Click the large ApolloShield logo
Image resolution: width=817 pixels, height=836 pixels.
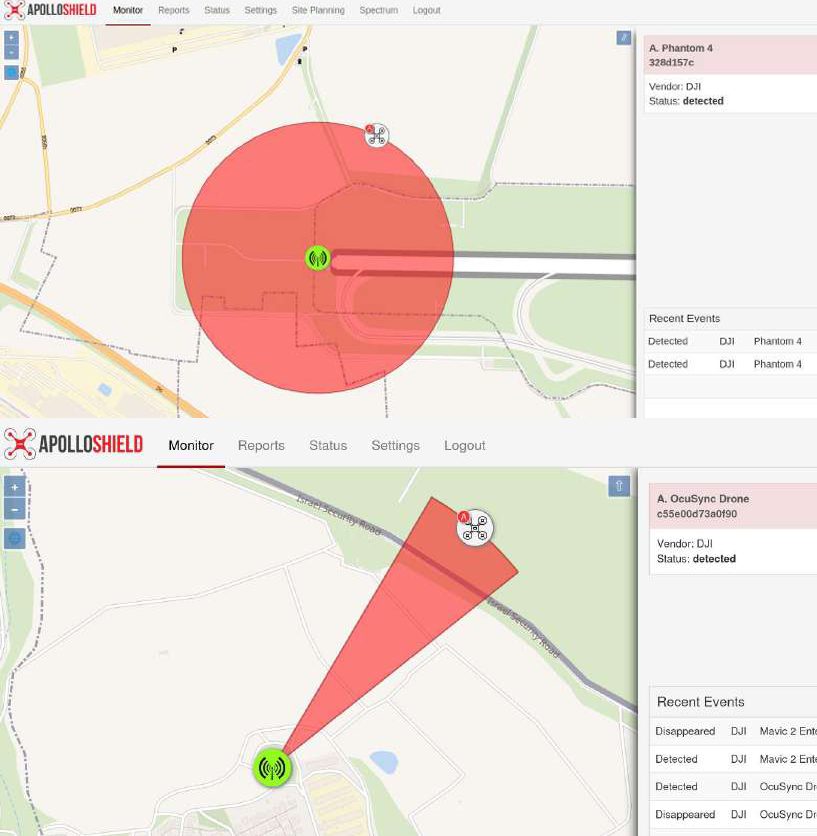click(x=74, y=443)
